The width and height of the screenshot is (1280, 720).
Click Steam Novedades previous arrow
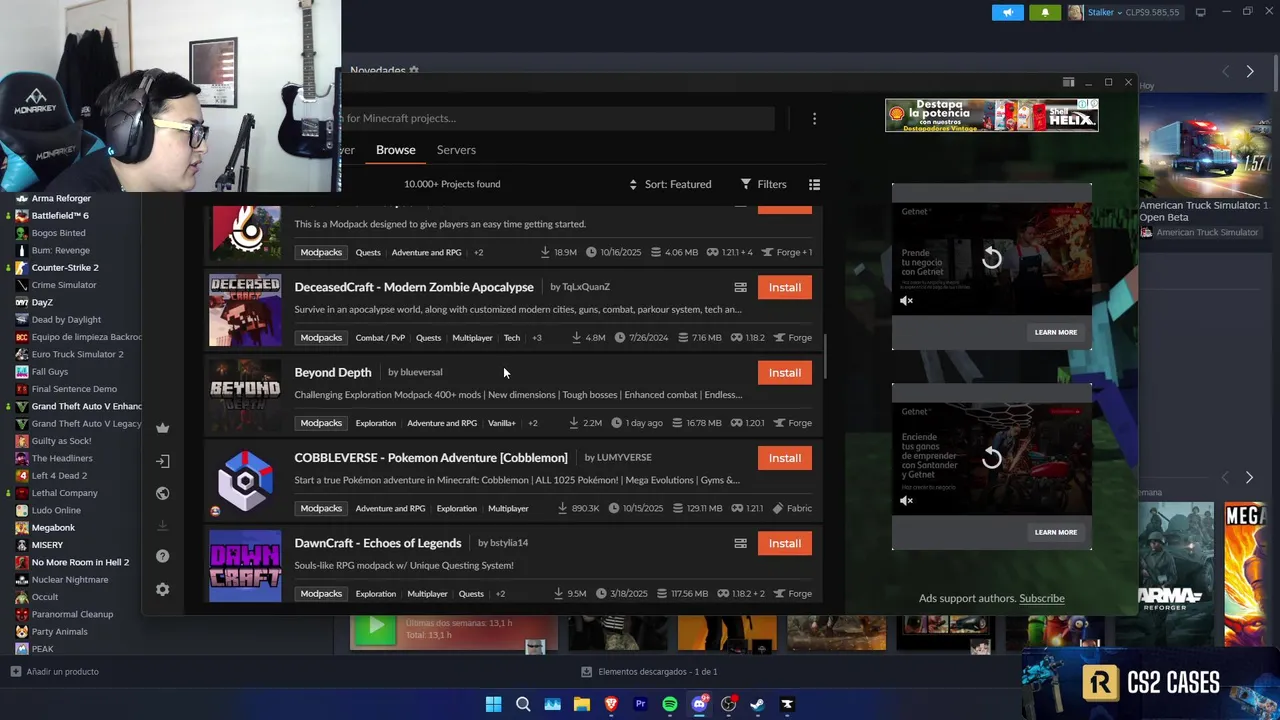click(x=1226, y=71)
